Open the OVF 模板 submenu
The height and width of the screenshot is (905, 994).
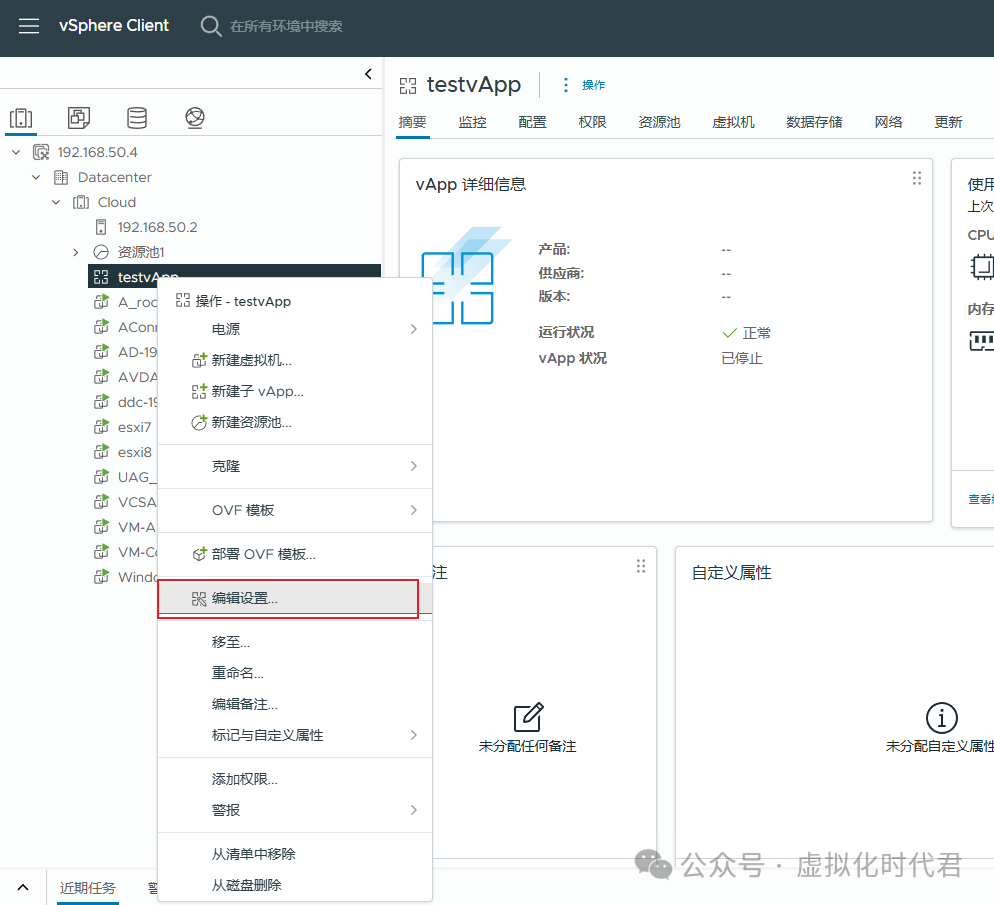[295, 510]
